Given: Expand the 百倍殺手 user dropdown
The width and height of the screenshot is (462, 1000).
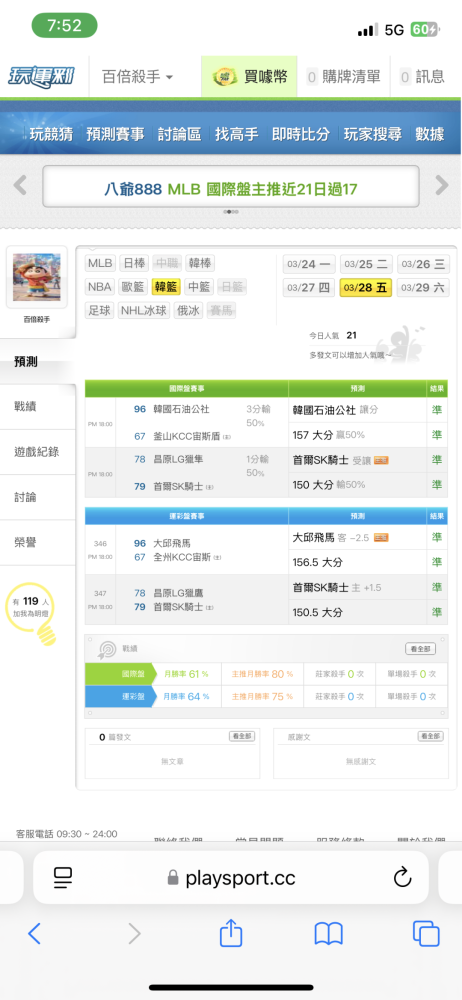Looking at the screenshot, I should (x=138, y=77).
